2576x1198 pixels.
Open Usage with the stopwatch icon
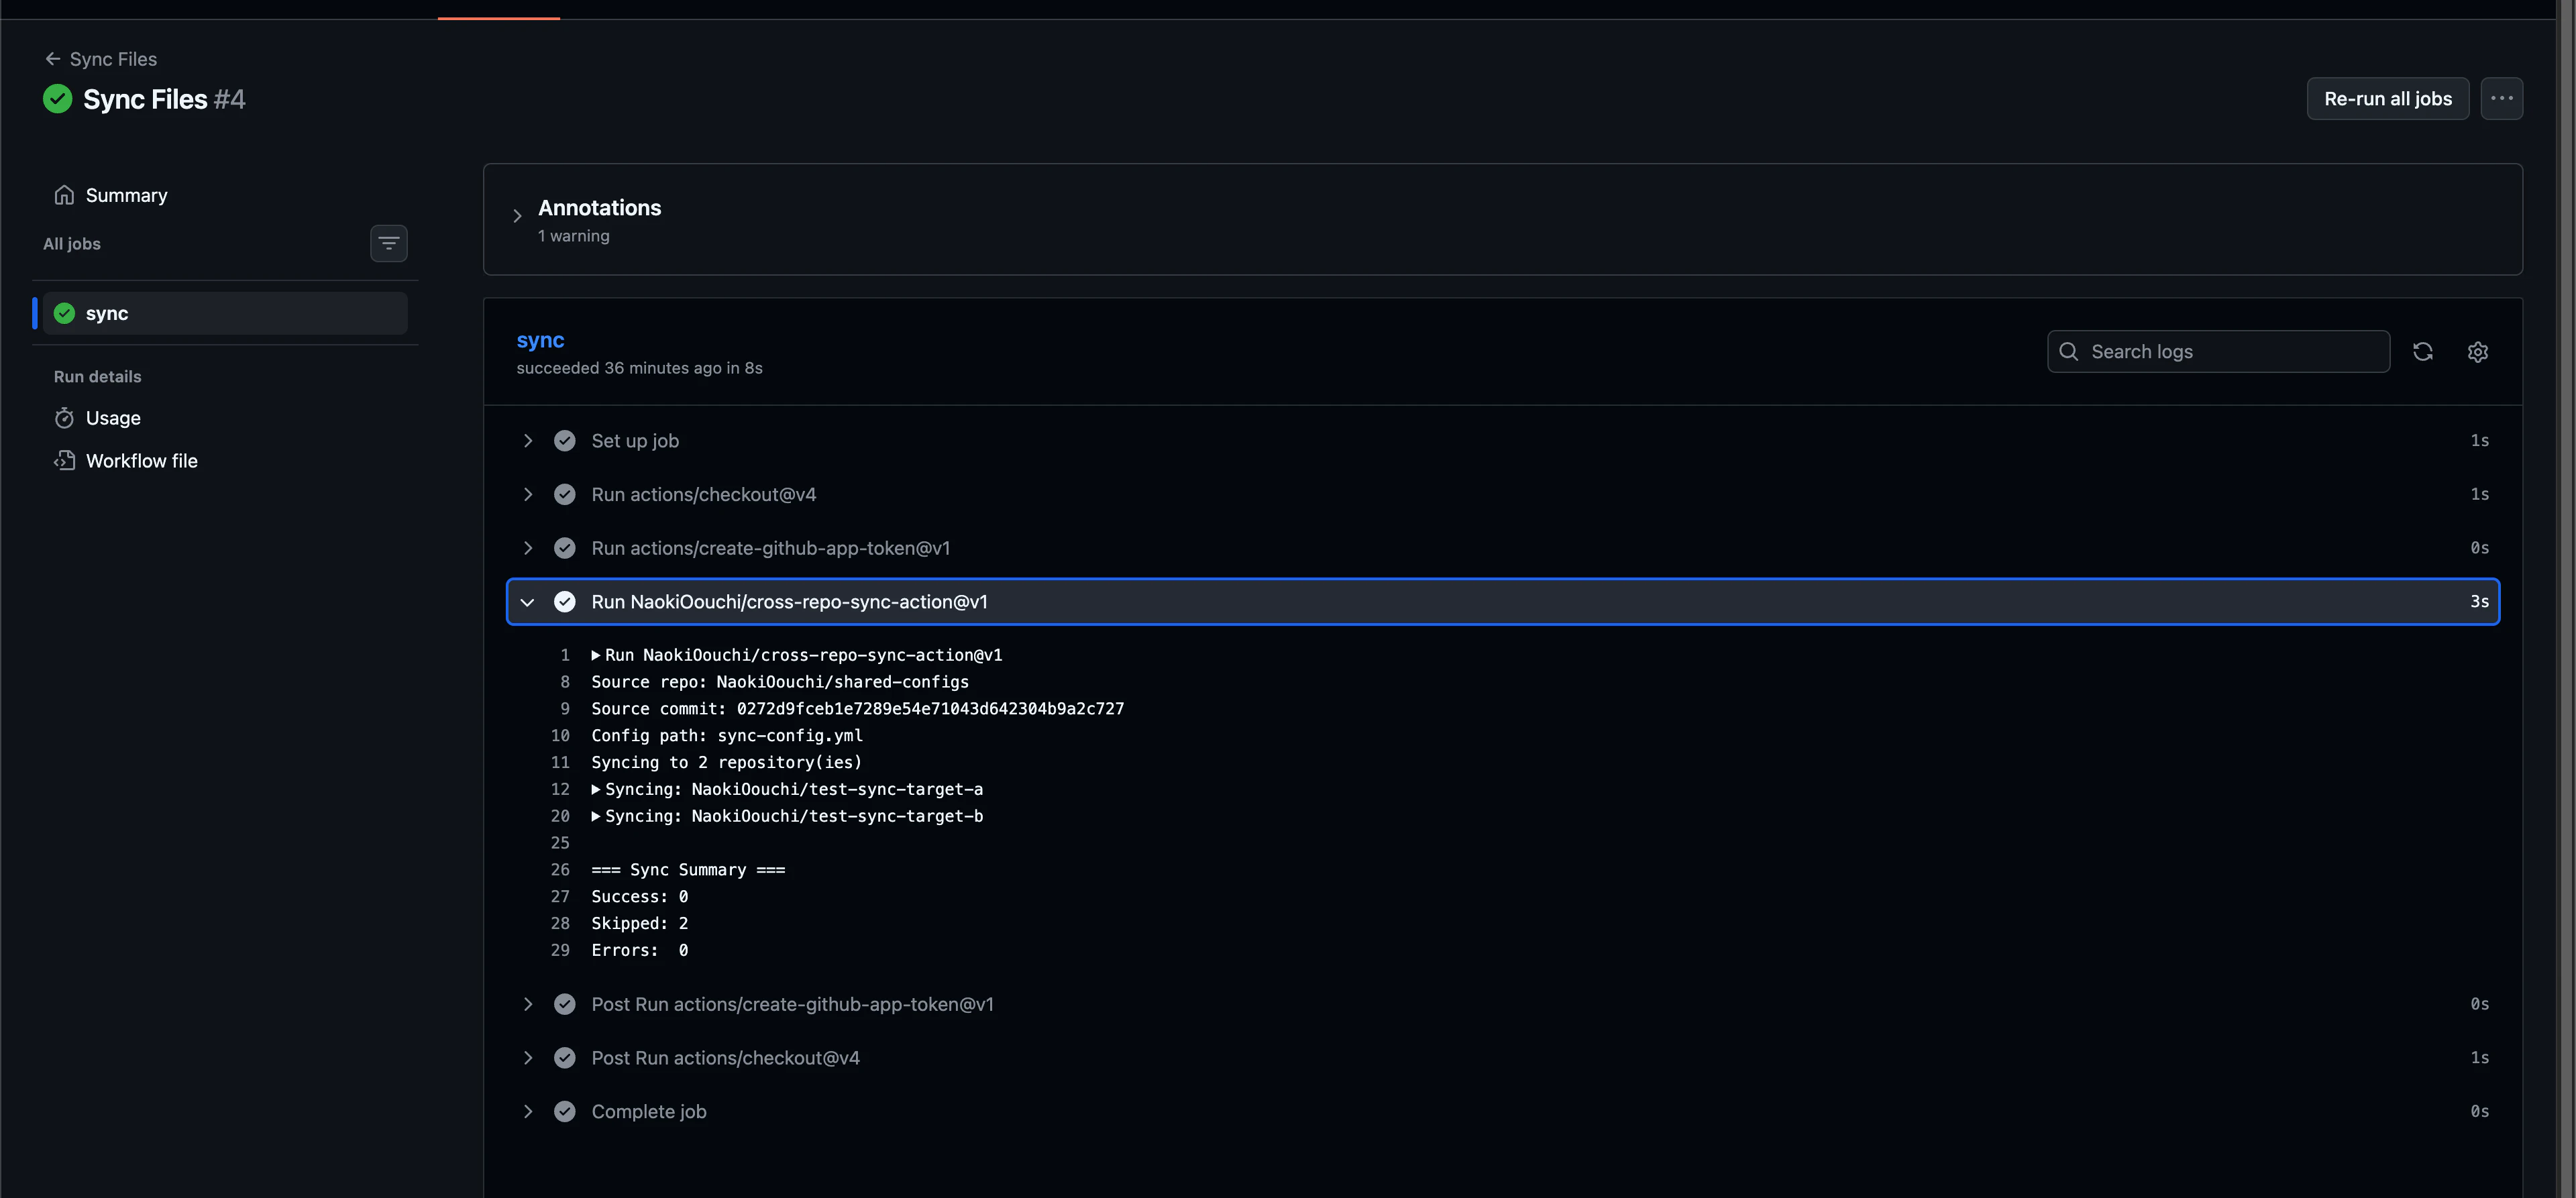pyautogui.click(x=64, y=418)
